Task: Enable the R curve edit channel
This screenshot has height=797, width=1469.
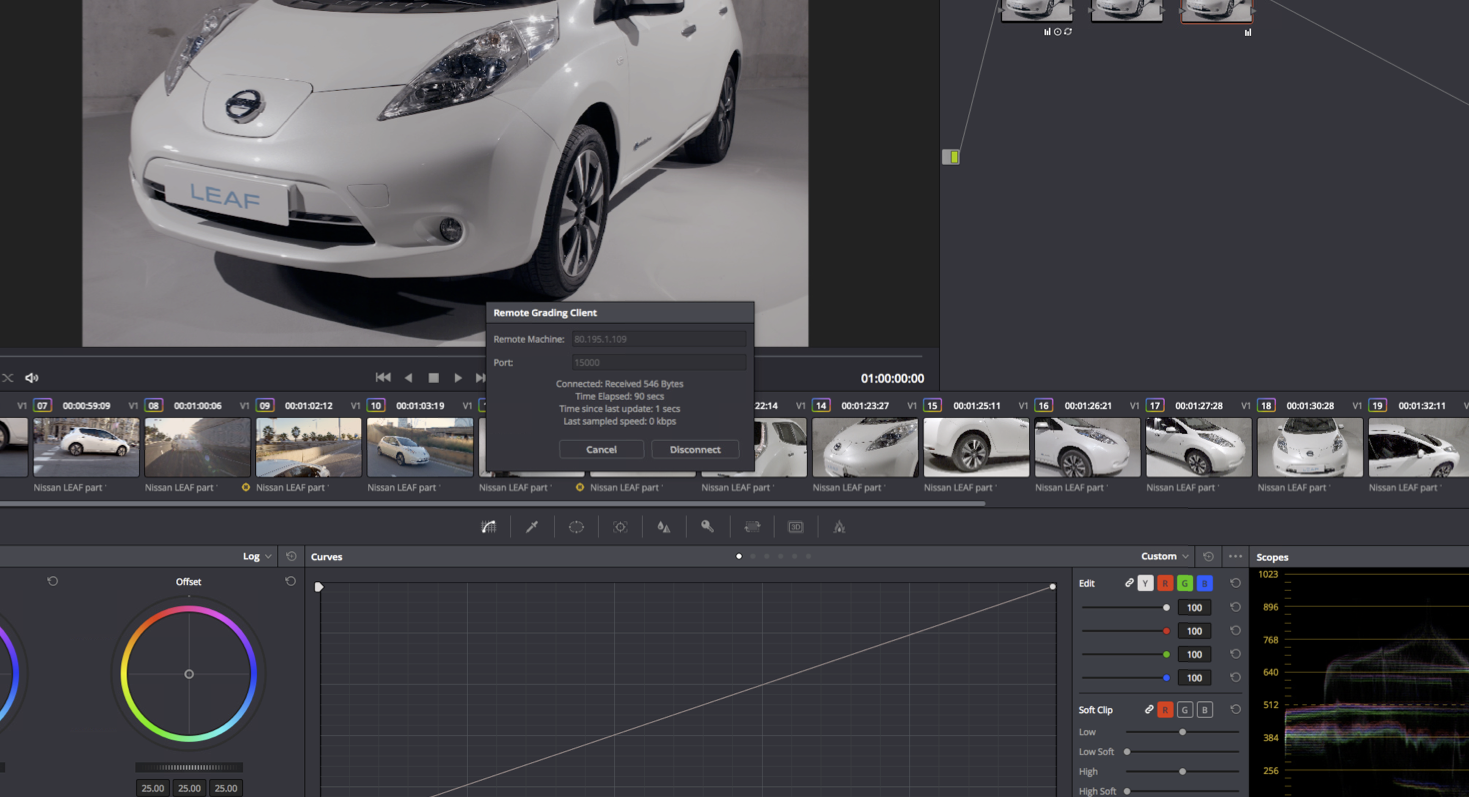Action: (x=1165, y=583)
